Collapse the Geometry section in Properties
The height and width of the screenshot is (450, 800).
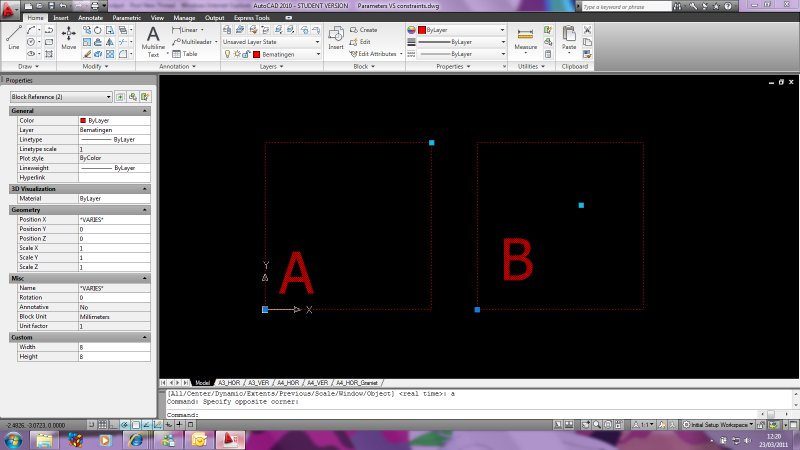[x=146, y=210]
